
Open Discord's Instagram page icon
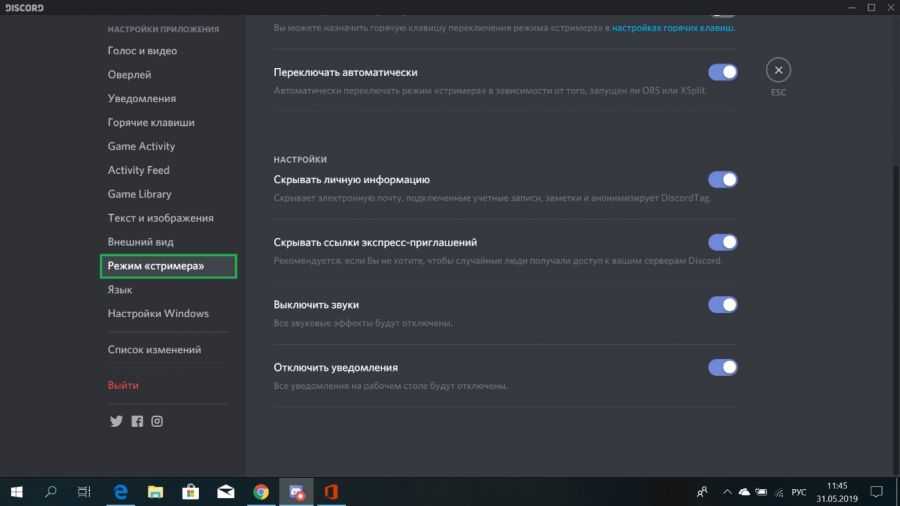(x=157, y=421)
